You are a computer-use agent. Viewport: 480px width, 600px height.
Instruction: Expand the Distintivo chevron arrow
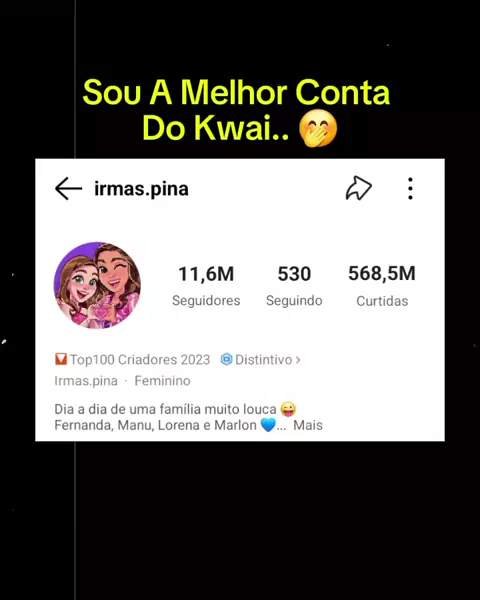click(x=298, y=360)
